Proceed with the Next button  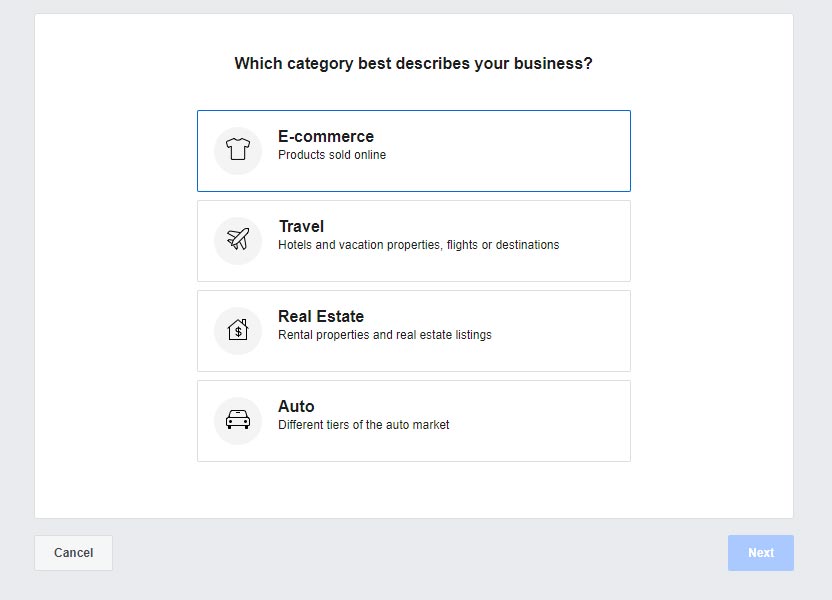[761, 553]
